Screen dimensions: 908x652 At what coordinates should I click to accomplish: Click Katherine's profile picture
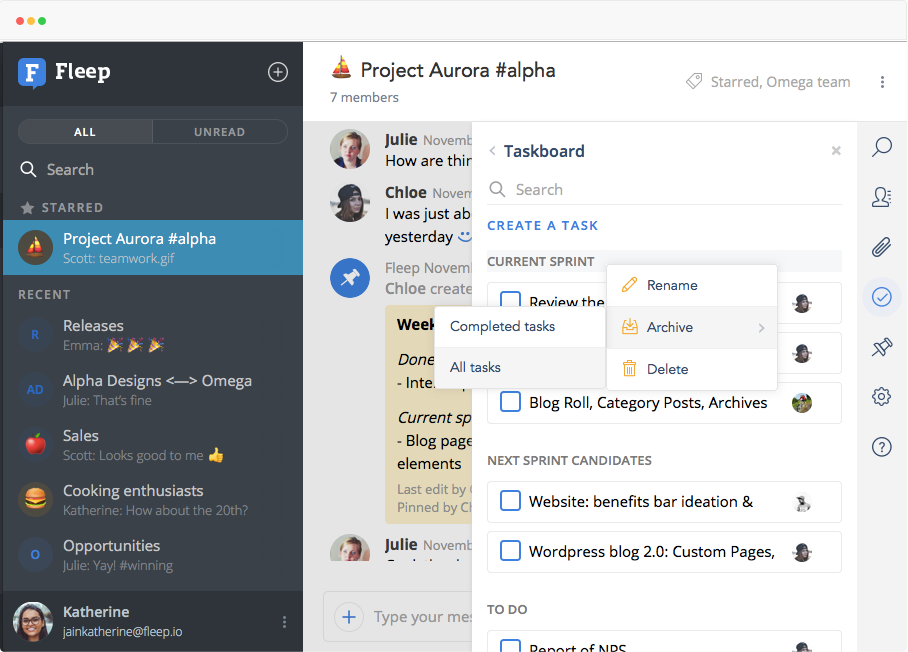[x=33, y=621]
